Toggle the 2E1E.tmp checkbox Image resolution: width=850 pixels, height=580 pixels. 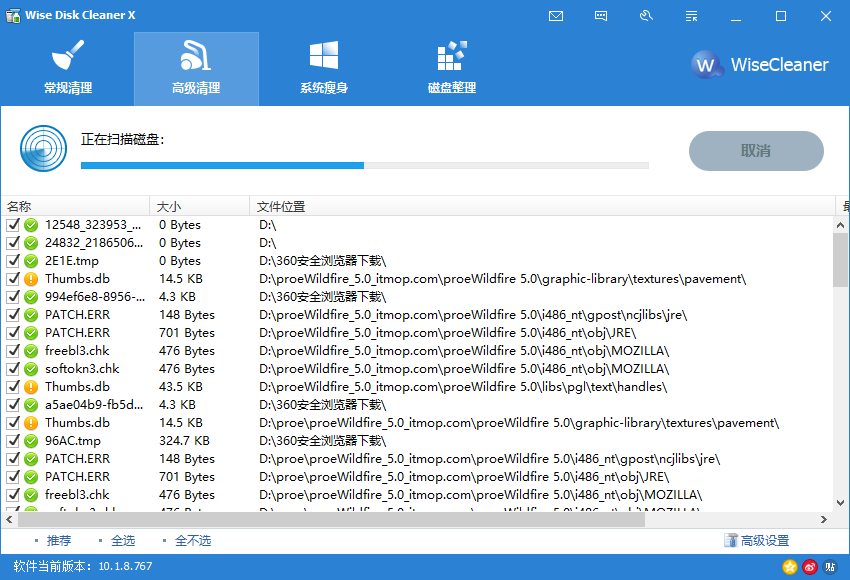click(13, 261)
